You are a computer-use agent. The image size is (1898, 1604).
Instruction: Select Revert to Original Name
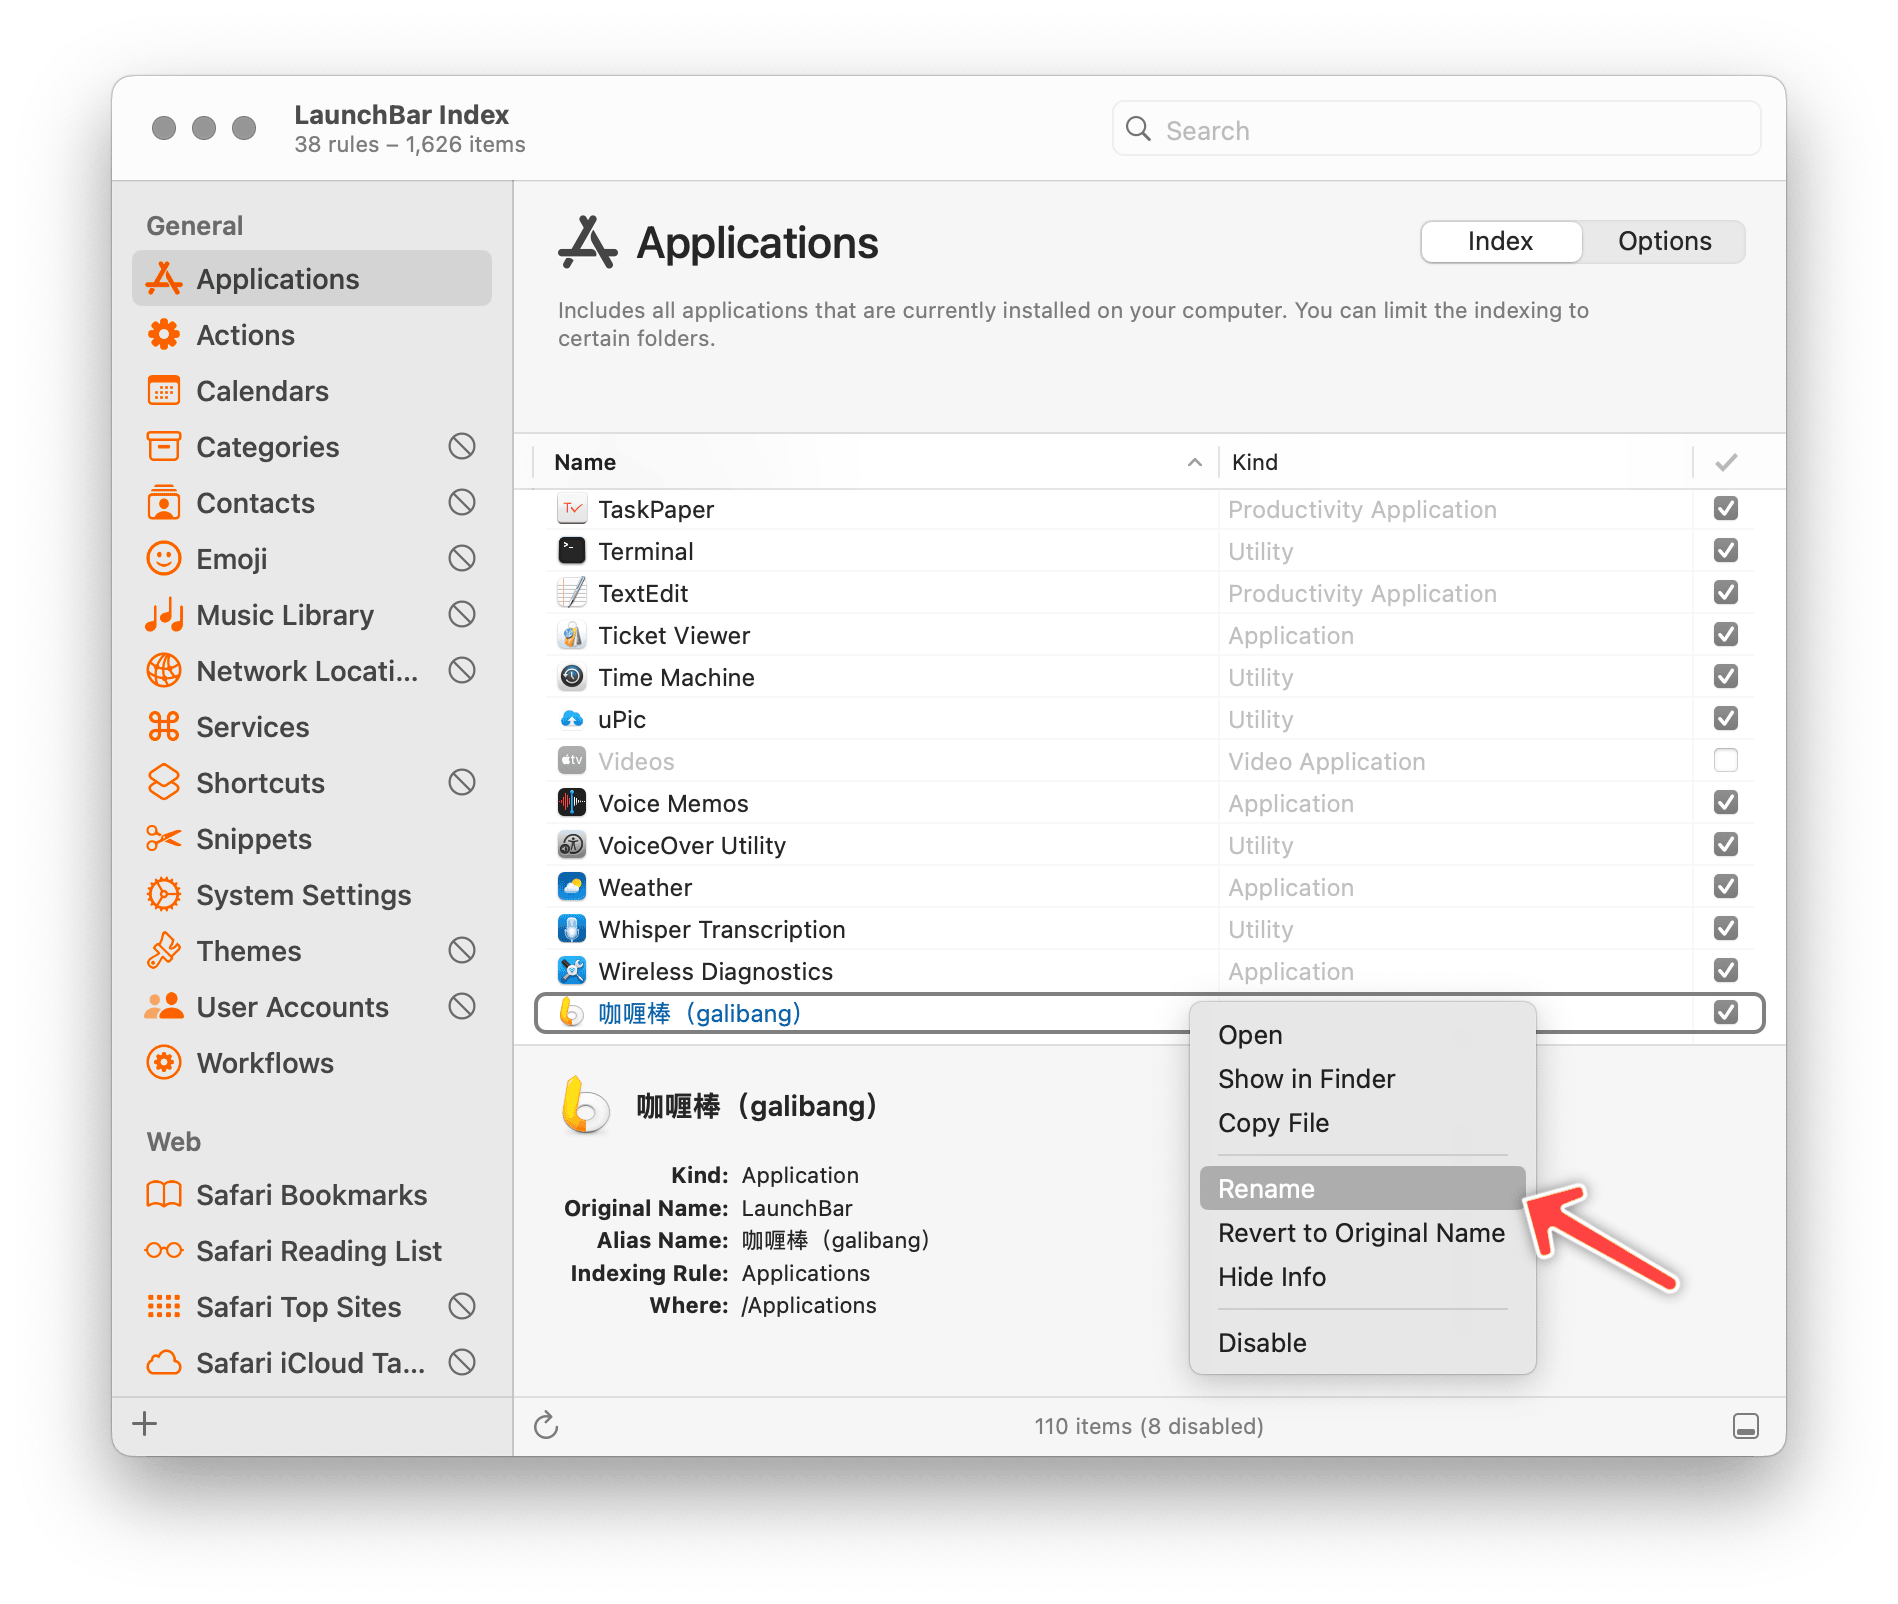1362,1233
